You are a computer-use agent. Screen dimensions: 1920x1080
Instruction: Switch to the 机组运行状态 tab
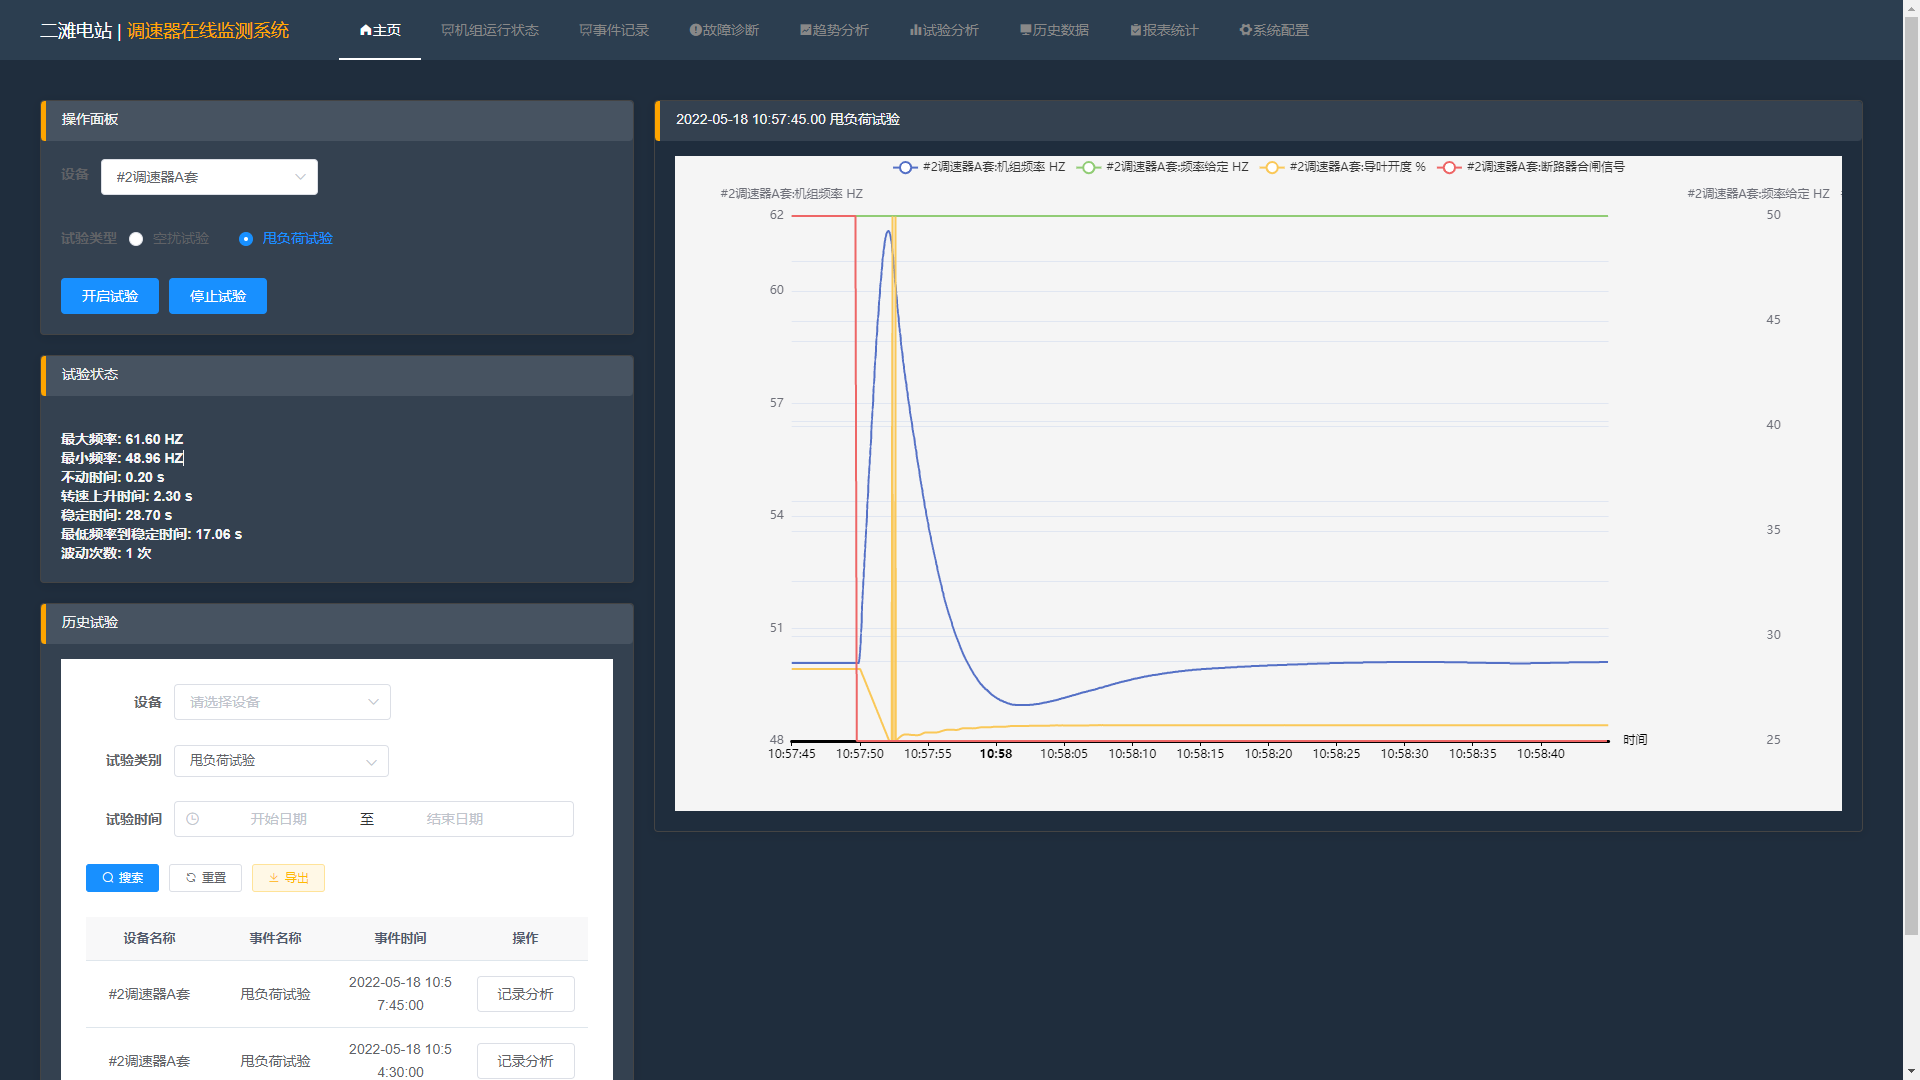click(490, 30)
